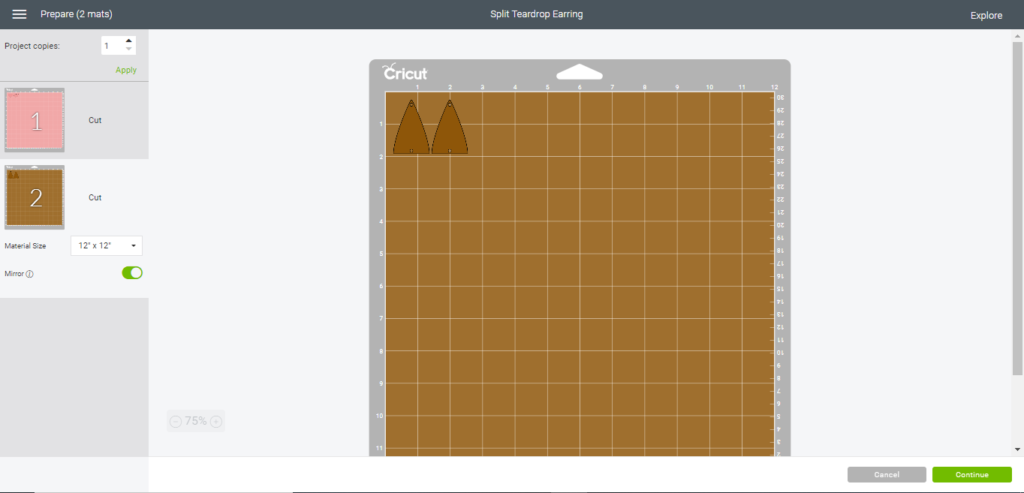Click Explore in the top bar
The image size is (1024, 493).
coord(986,16)
